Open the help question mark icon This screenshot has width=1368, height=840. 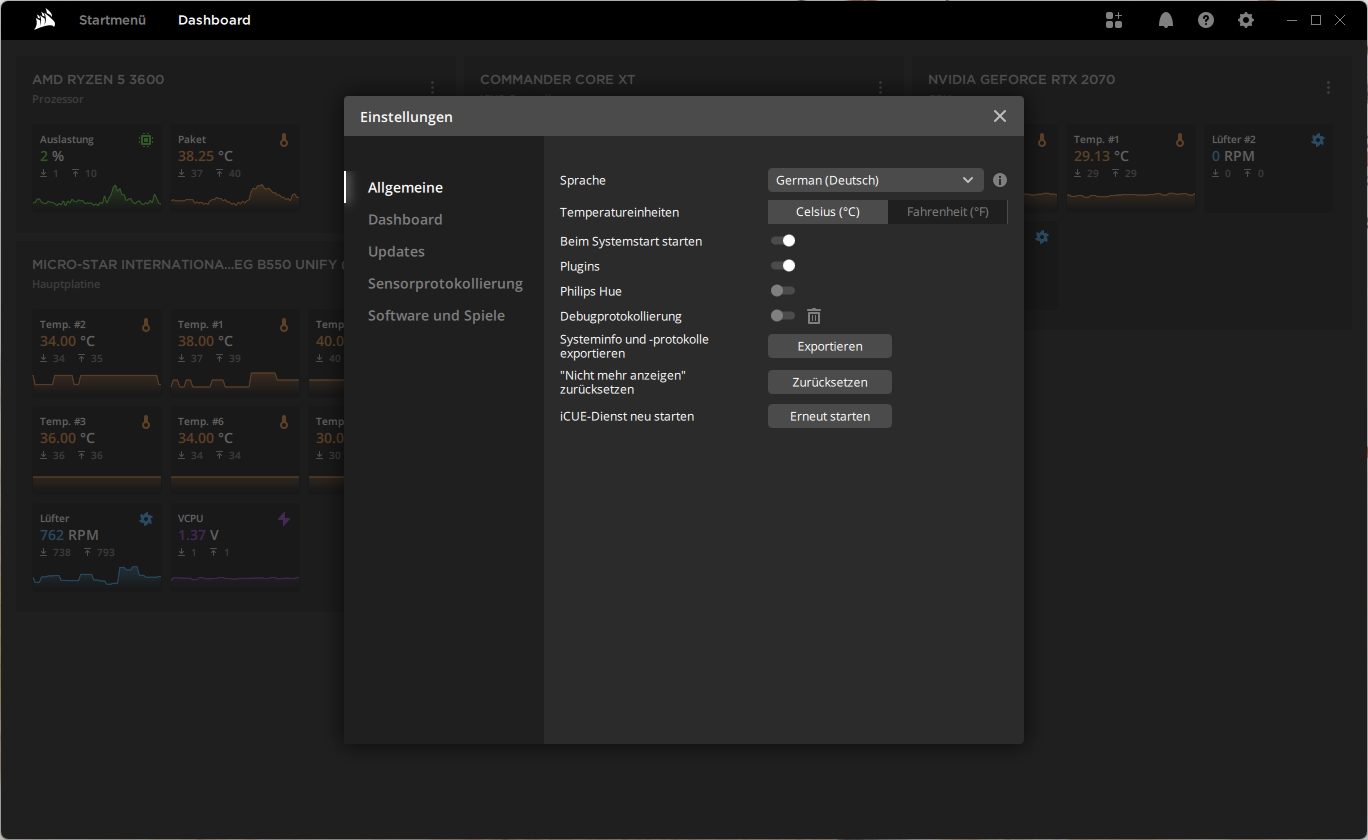(1206, 20)
